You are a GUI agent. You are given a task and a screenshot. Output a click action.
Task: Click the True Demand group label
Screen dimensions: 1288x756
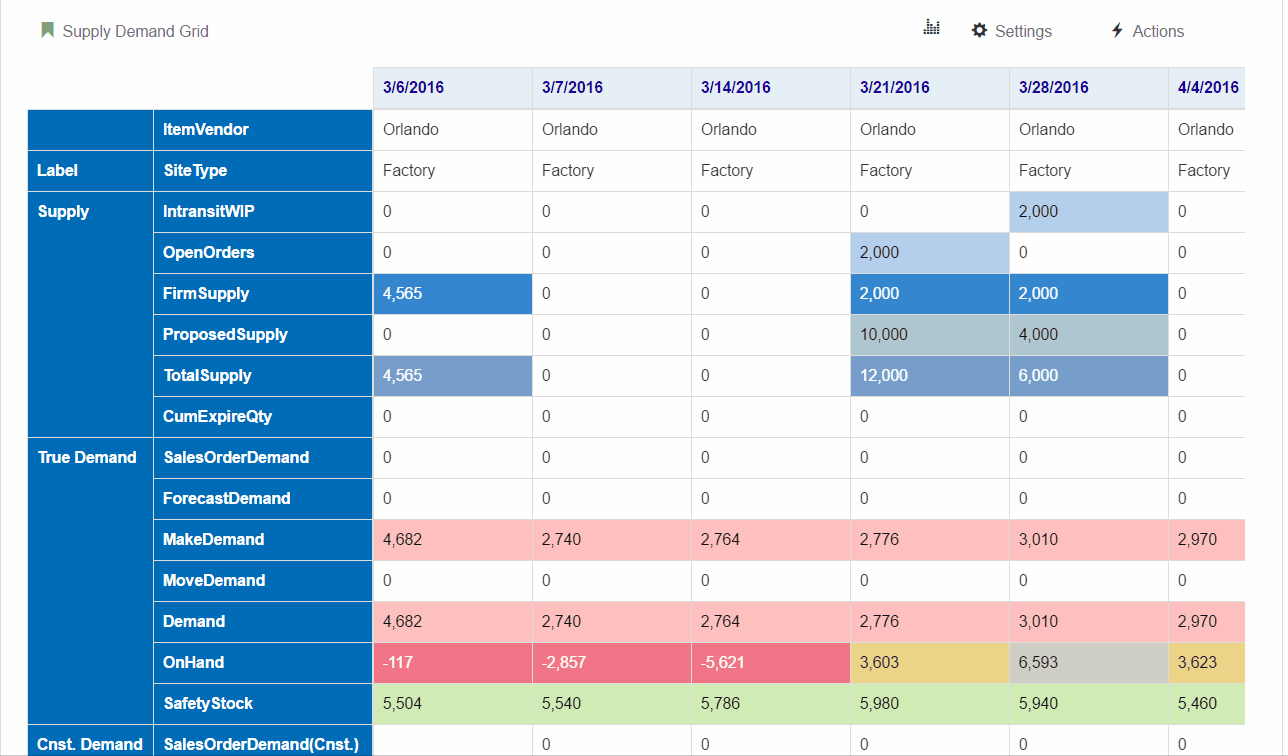pos(87,458)
